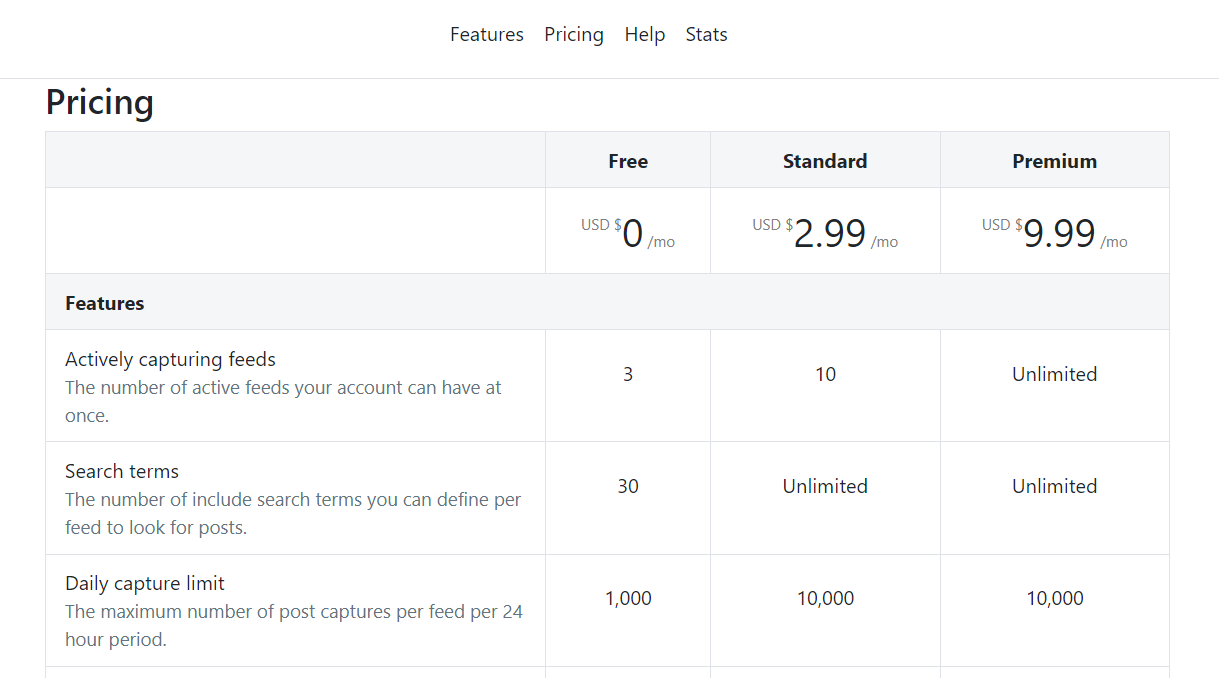Image resolution: width=1219 pixels, height=678 pixels.
Task: Select Free plan's 30 search terms value
Action: tap(627, 486)
